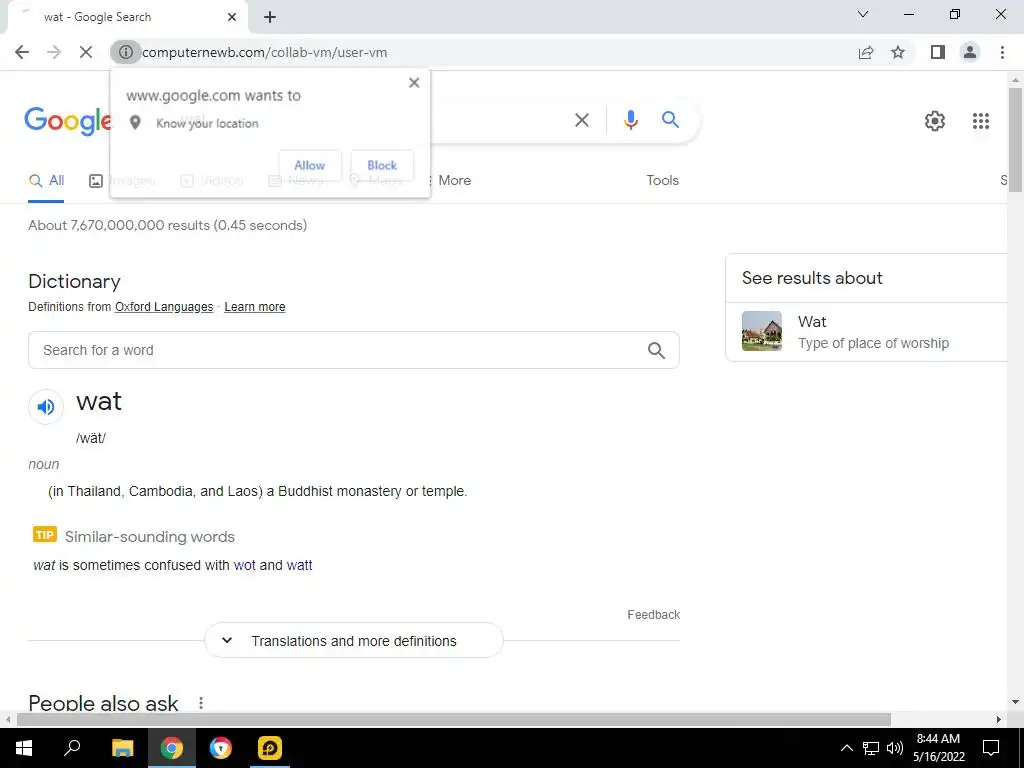Click the address bar URL
Screen dimensions: 1024x768
pyautogui.click(x=264, y=52)
